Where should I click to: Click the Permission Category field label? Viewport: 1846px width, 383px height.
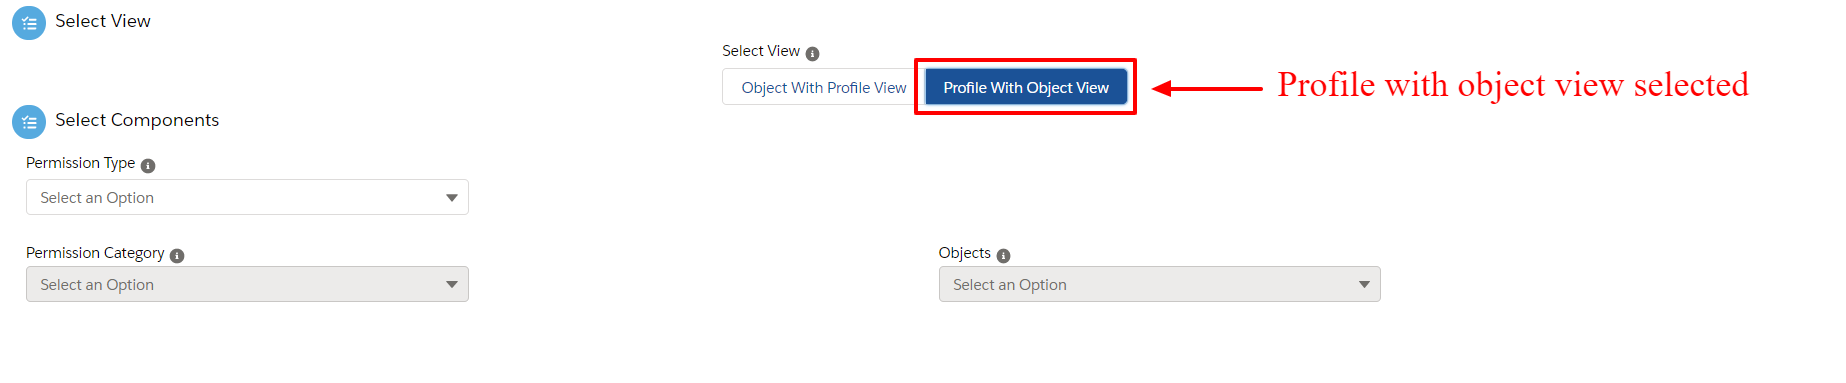coord(95,253)
